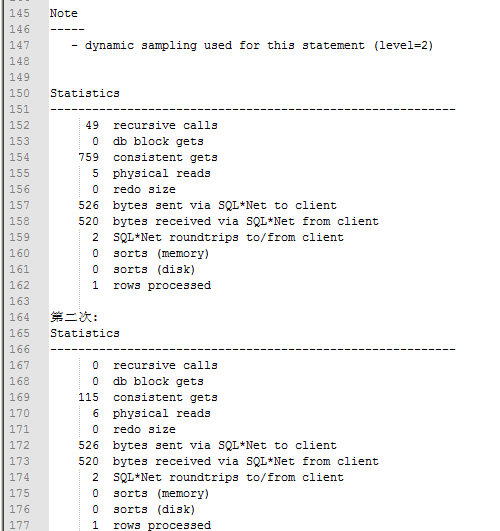This screenshot has width=500, height=531.
Task: Click the dynamic sampling note line
Action: coord(252,45)
